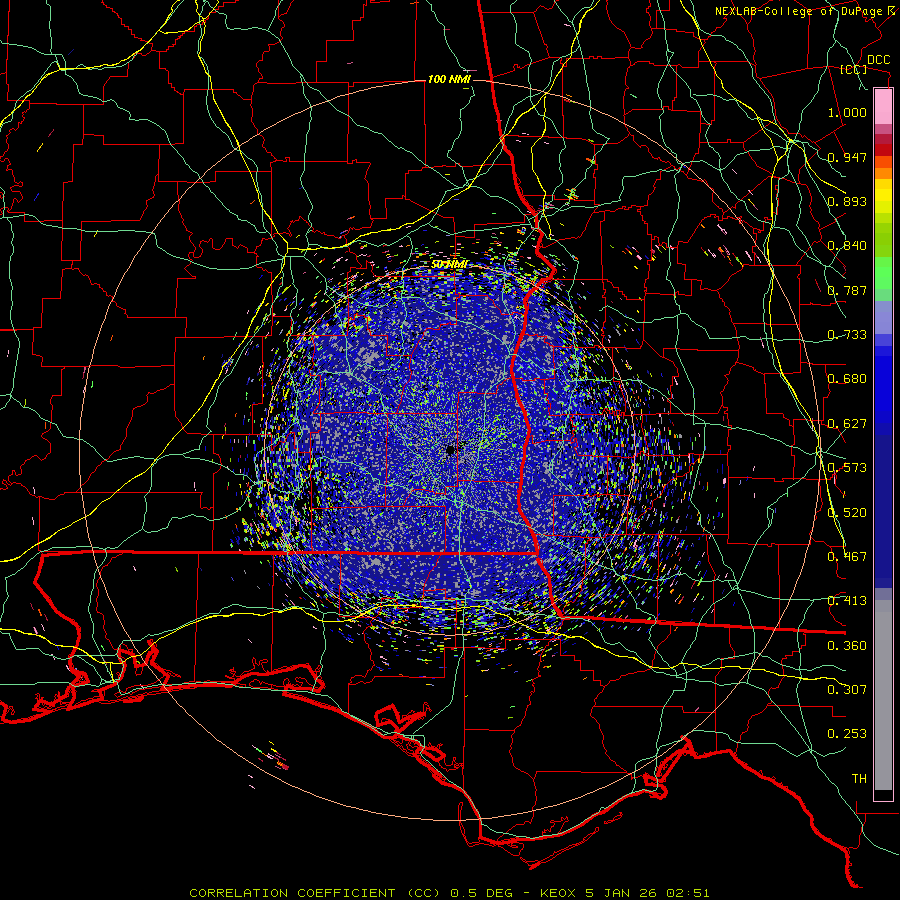Screen dimensions: 900x900
Task: Select the 0.787 scale value
Action: pyautogui.click(x=847, y=290)
